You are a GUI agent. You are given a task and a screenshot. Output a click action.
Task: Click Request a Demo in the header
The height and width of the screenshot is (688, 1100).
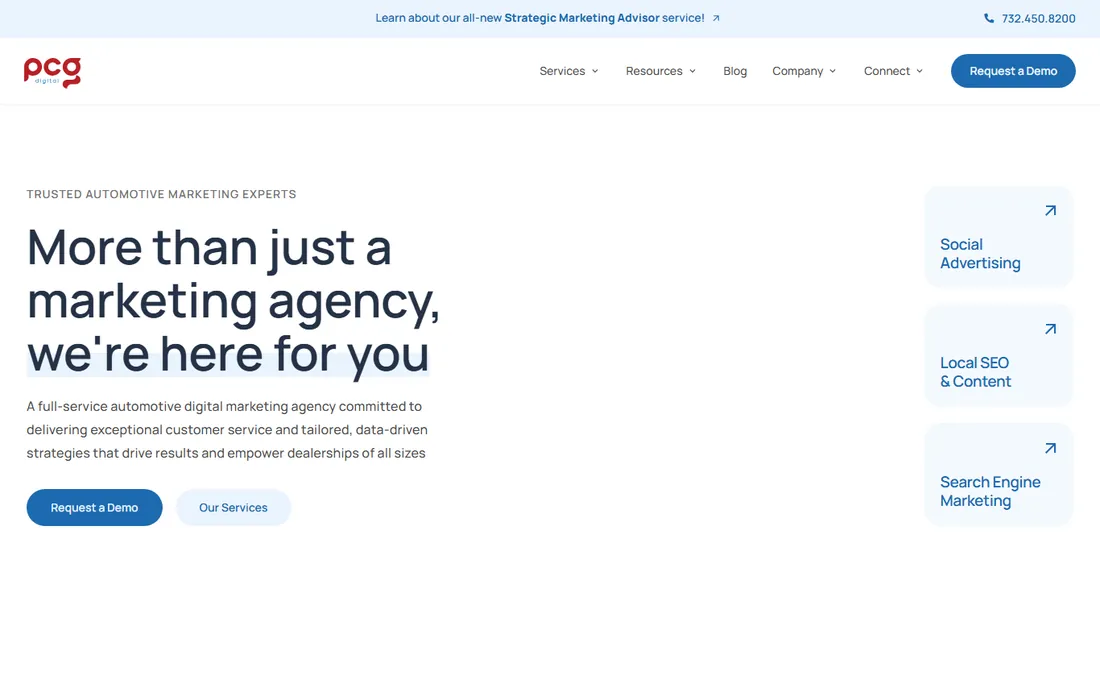pos(1013,71)
